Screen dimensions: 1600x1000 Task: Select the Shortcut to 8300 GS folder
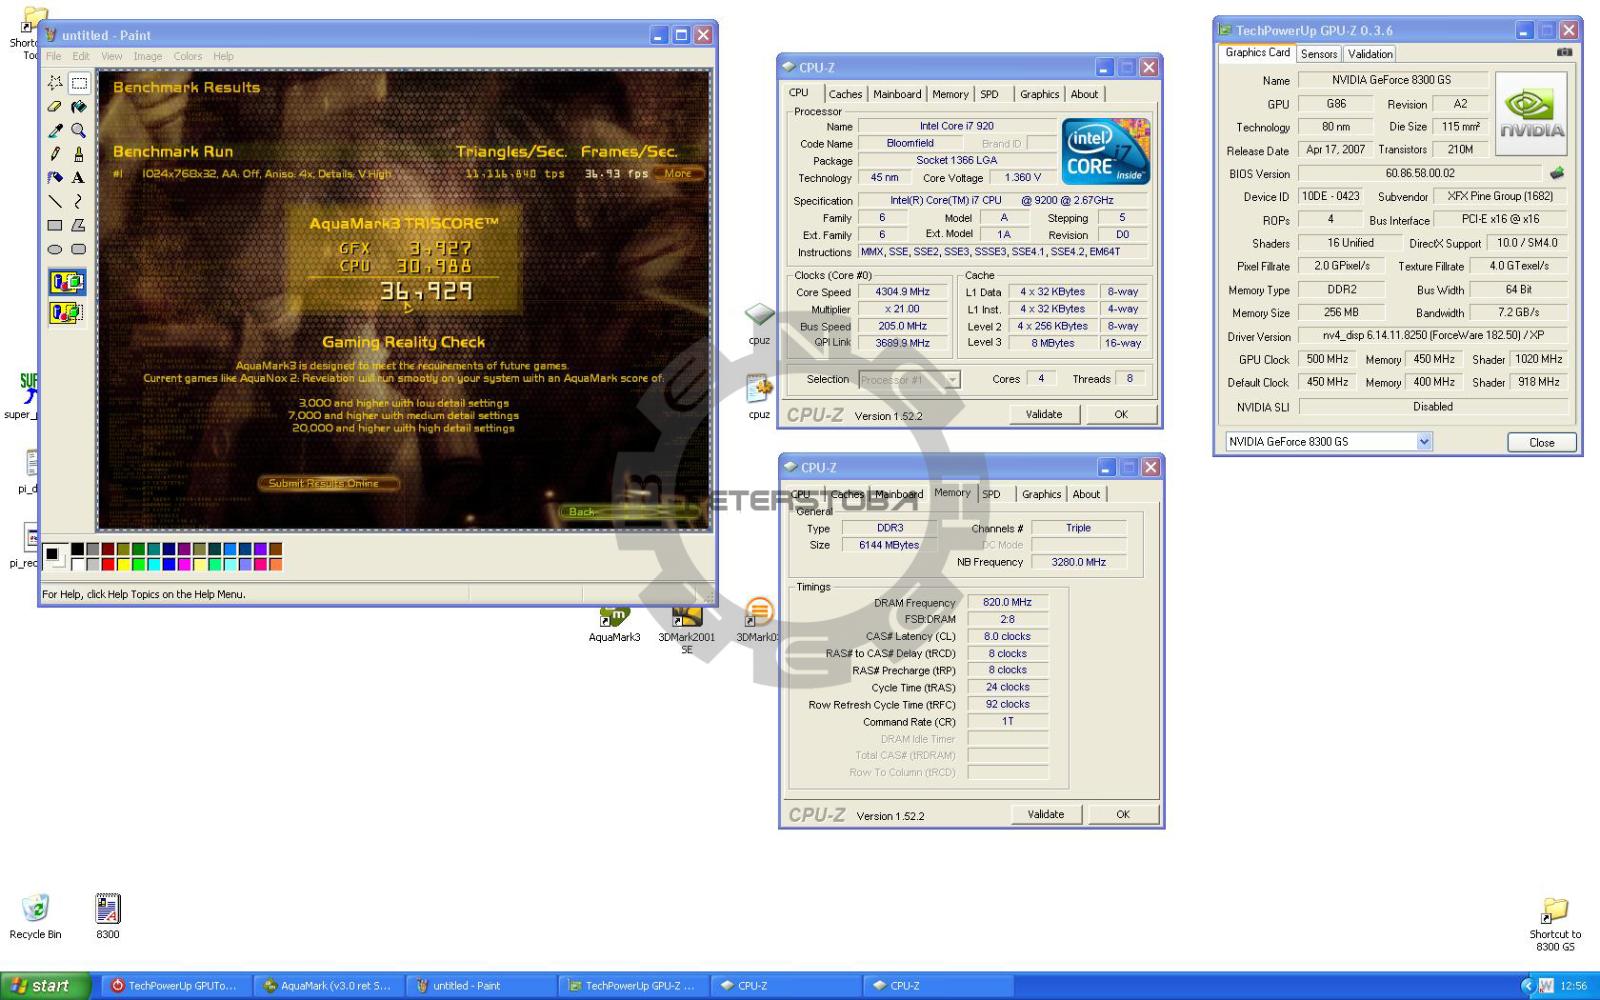click(1555, 925)
